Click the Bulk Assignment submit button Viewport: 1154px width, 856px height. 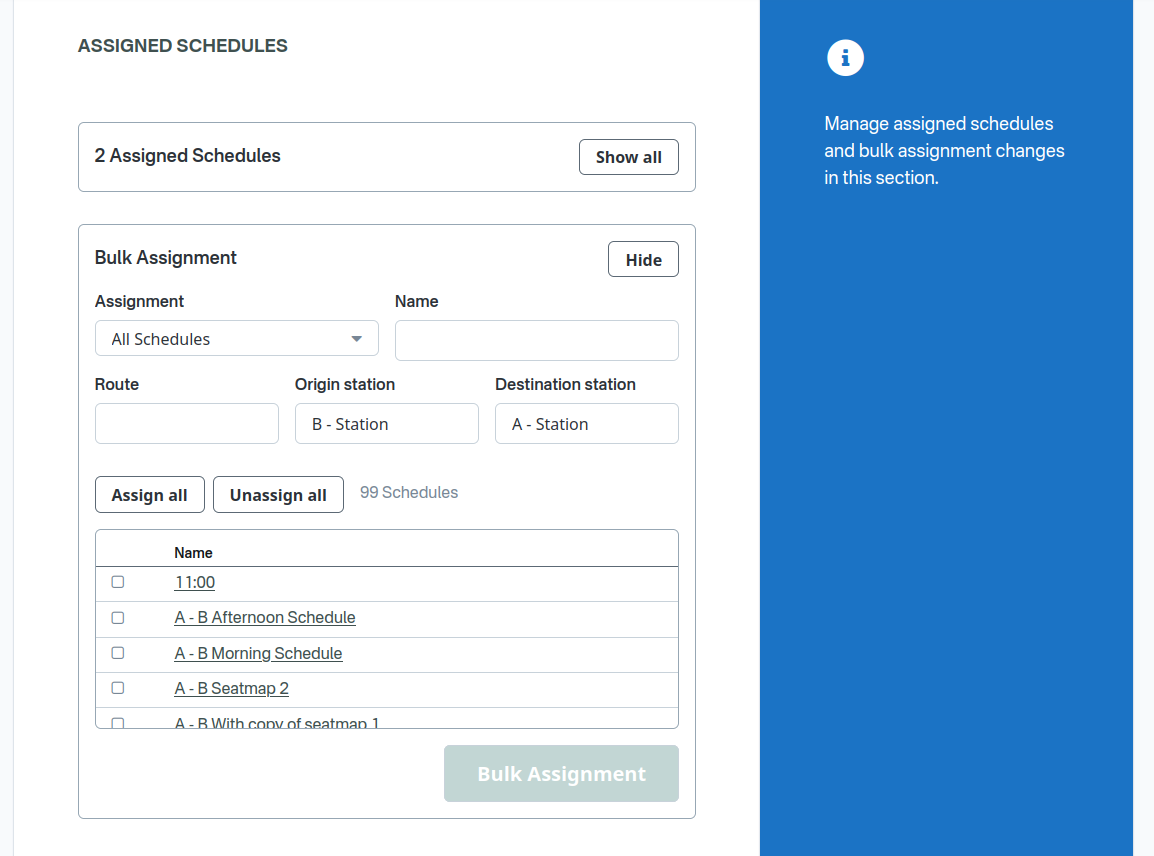(561, 773)
